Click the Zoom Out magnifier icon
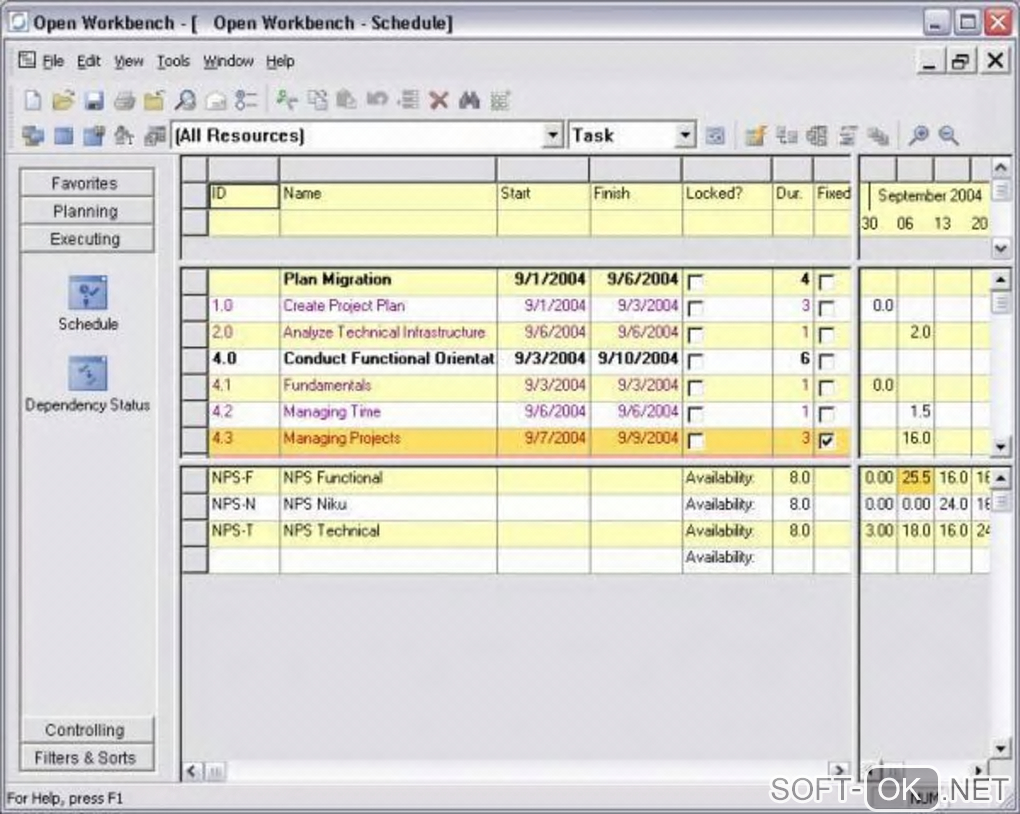The image size is (1020, 814). tap(948, 135)
